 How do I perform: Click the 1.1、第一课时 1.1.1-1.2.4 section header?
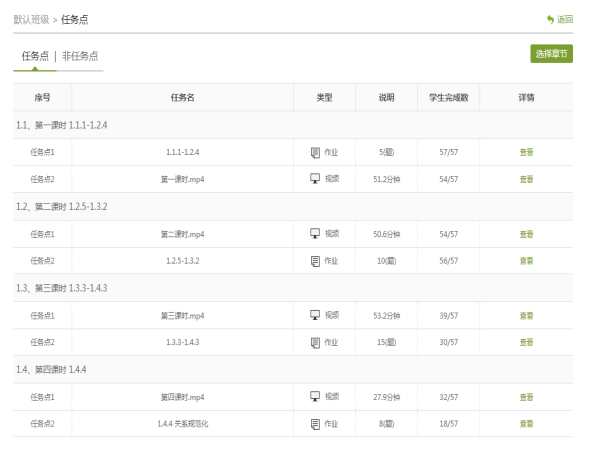click(62, 125)
